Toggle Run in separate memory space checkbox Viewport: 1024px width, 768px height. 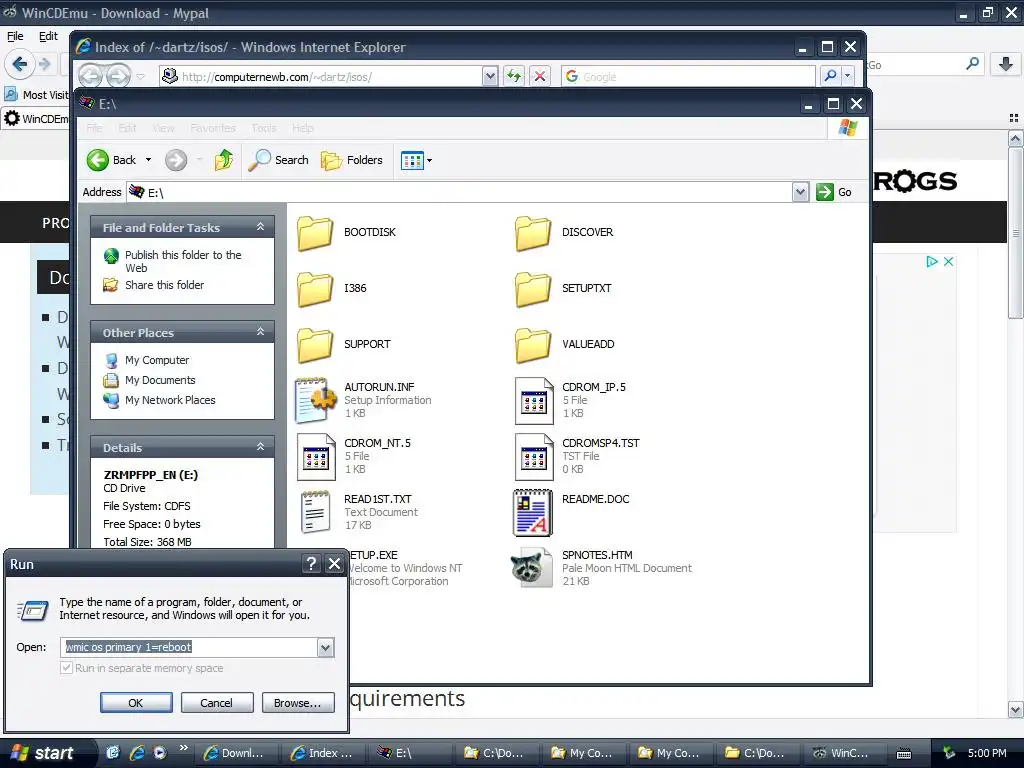tap(66, 668)
